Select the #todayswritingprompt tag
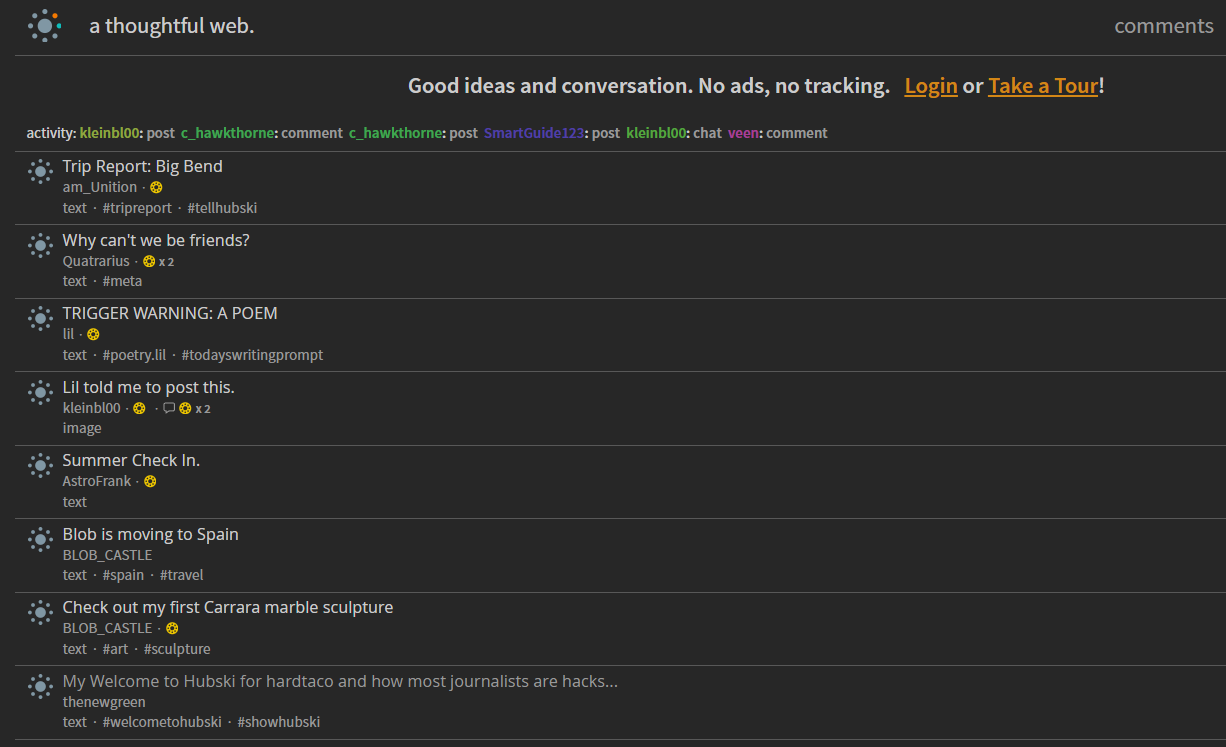 252,355
